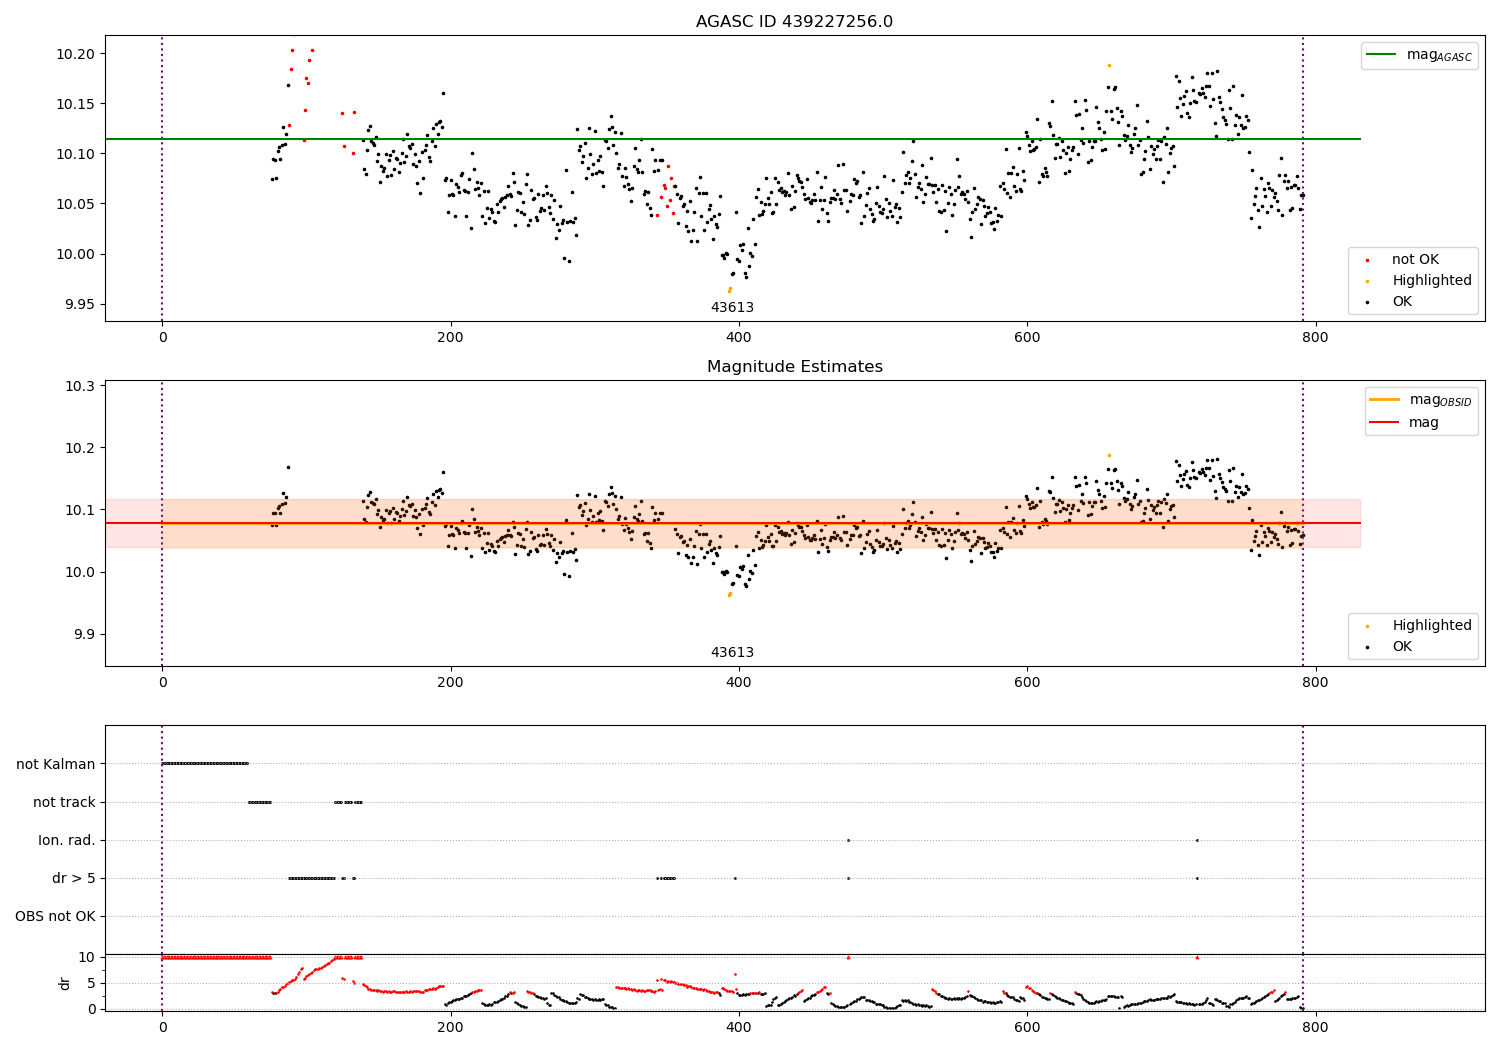1500x1050 pixels.
Task: Click y-axis tick '10.2' in middle plot
Action: (x=80, y=448)
